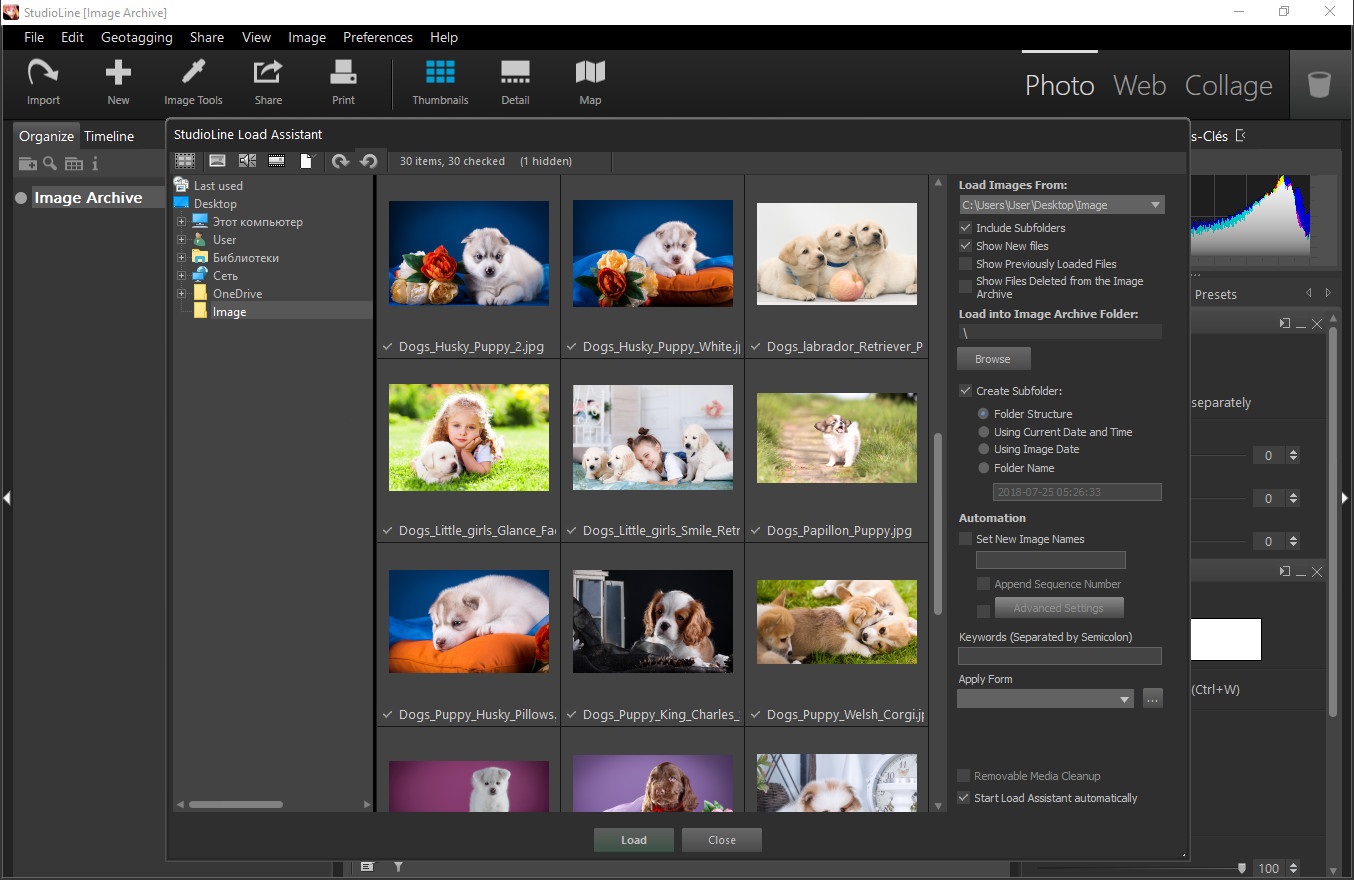This screenshot has height=880, width=1354.
Task: Uncheck Include Subfolders option
Action: (965, 228)
